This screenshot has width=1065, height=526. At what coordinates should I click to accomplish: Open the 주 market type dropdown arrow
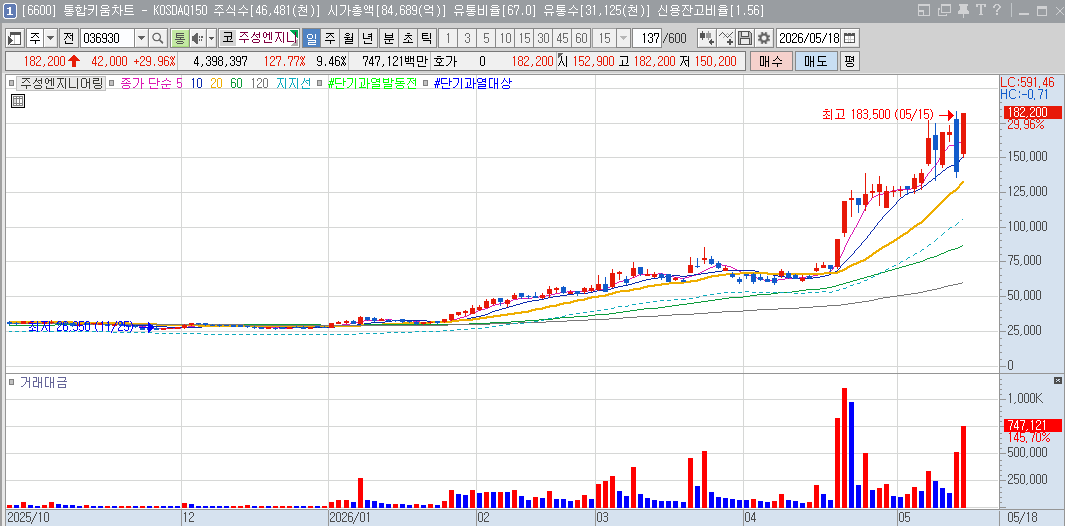click(50, 37)
